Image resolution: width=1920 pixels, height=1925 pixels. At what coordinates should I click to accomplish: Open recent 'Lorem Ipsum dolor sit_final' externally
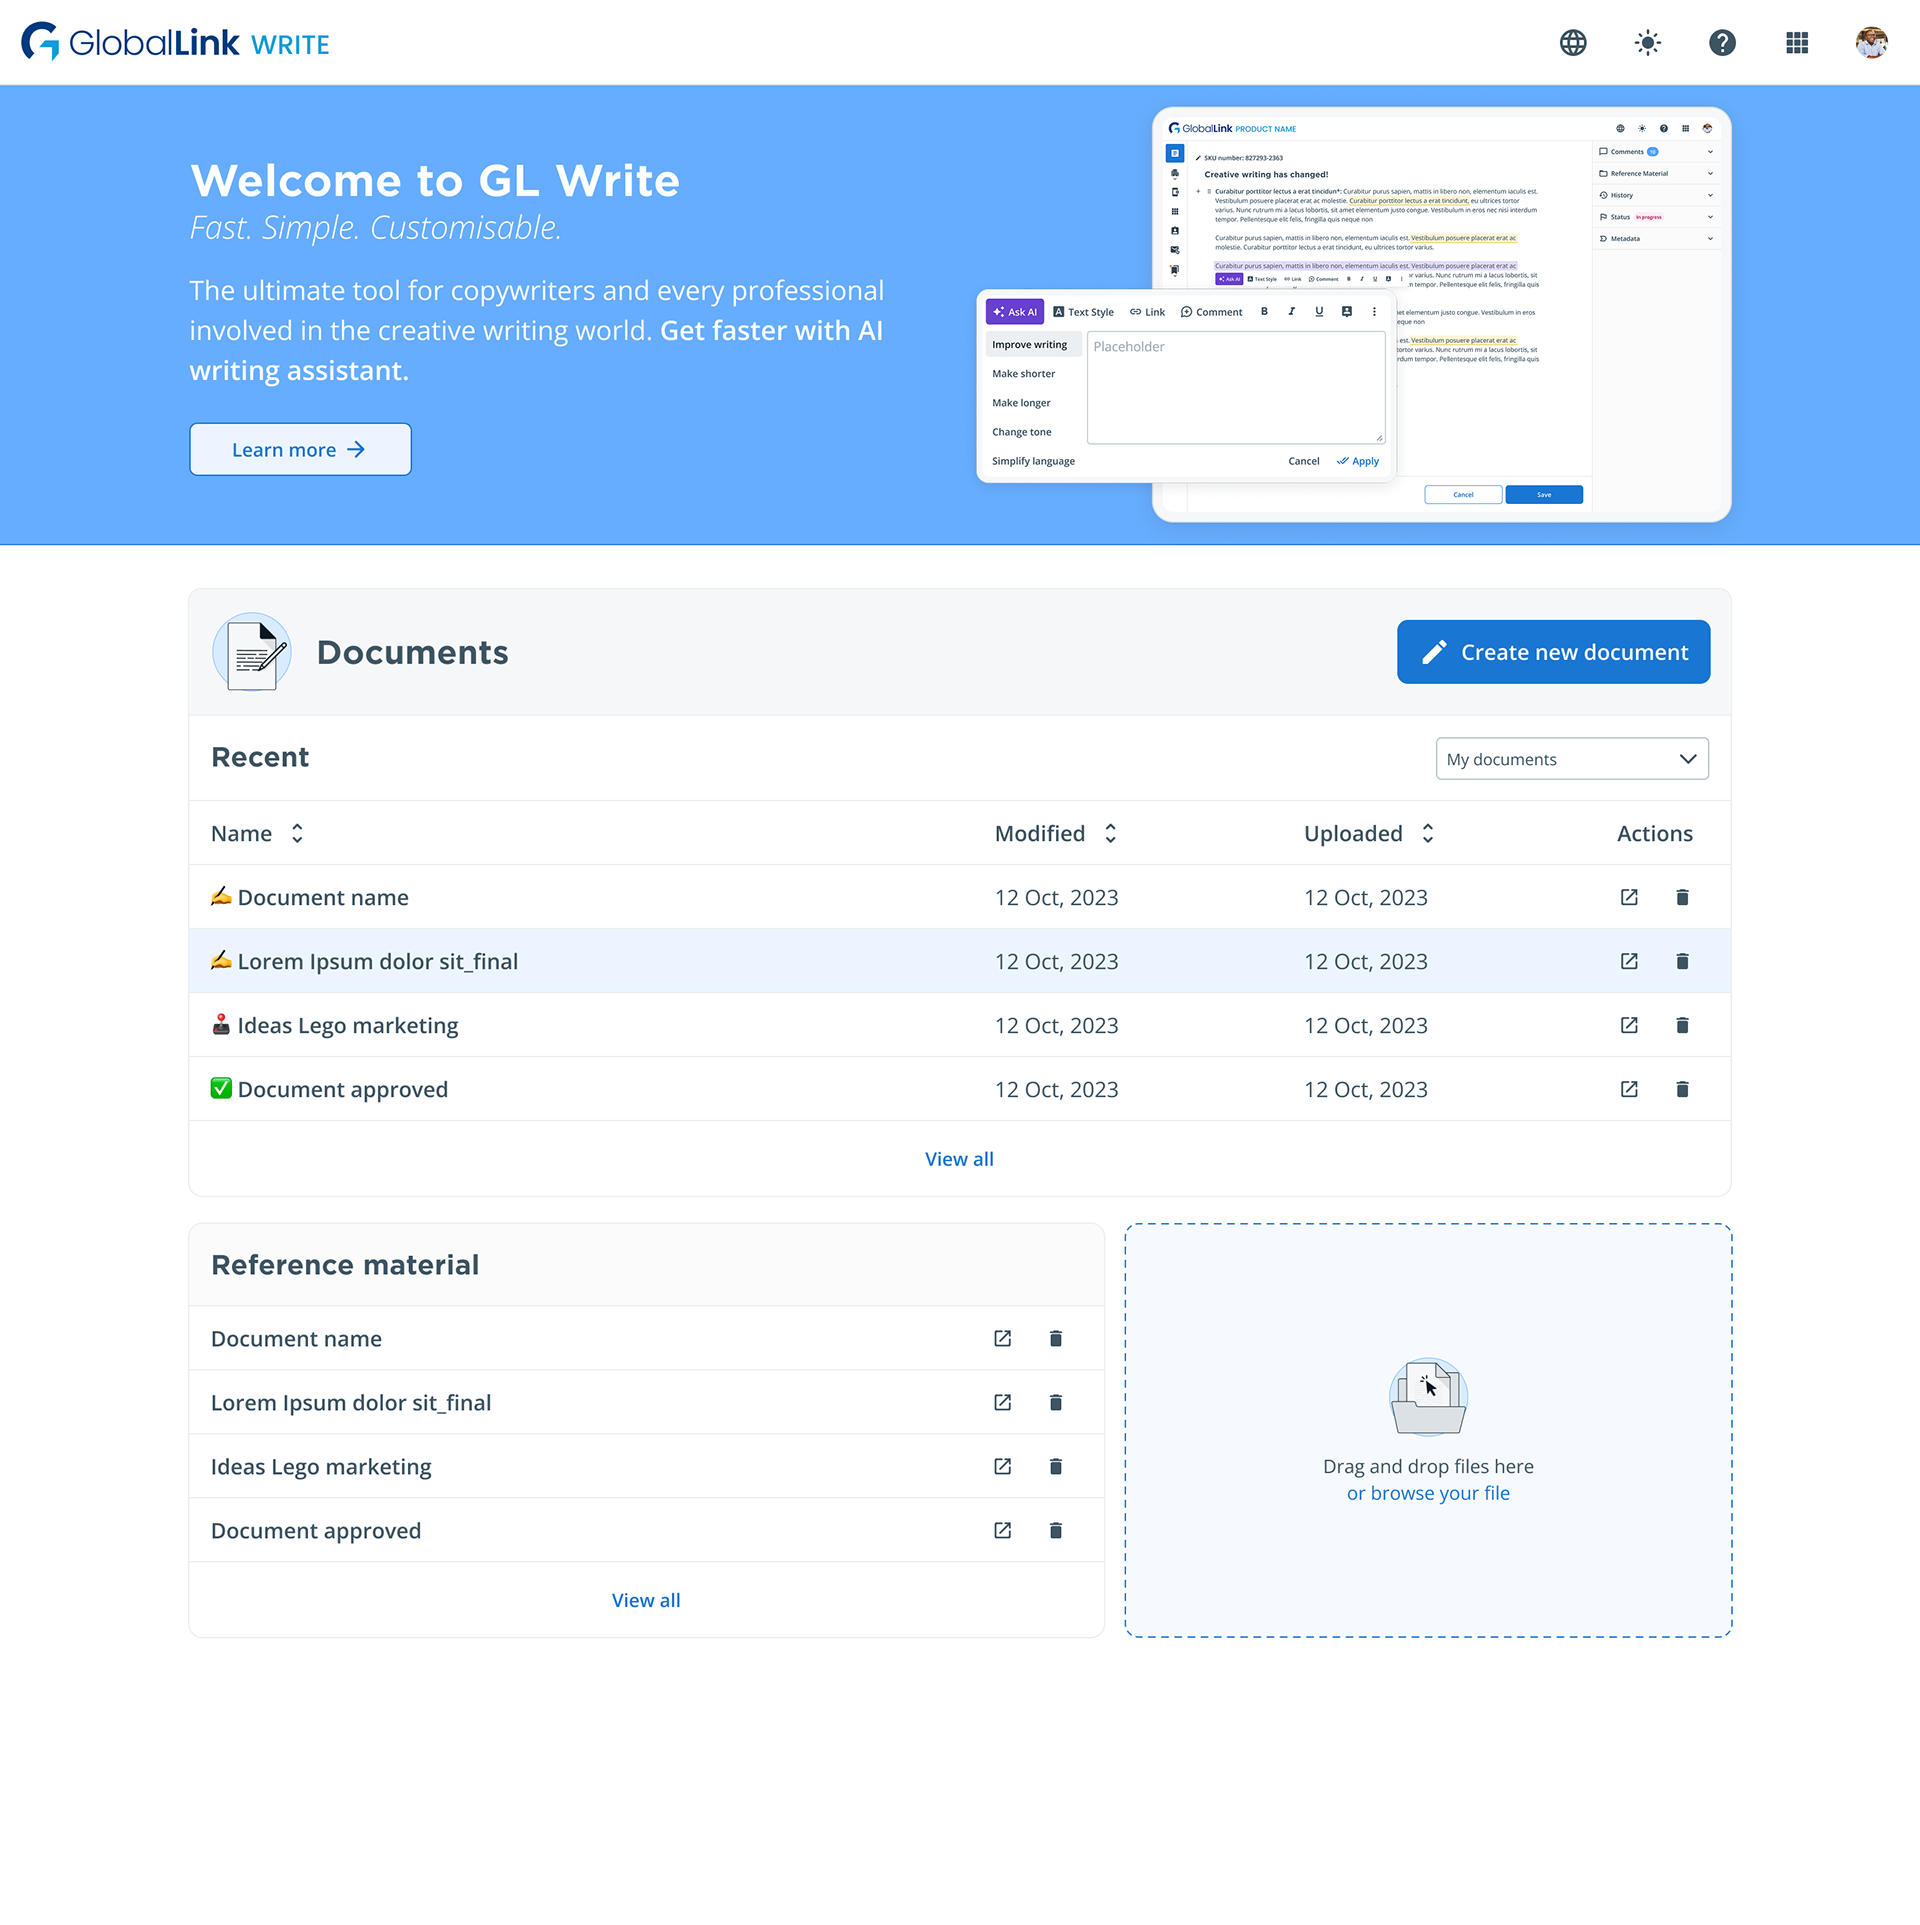(x=1629, y=961)
